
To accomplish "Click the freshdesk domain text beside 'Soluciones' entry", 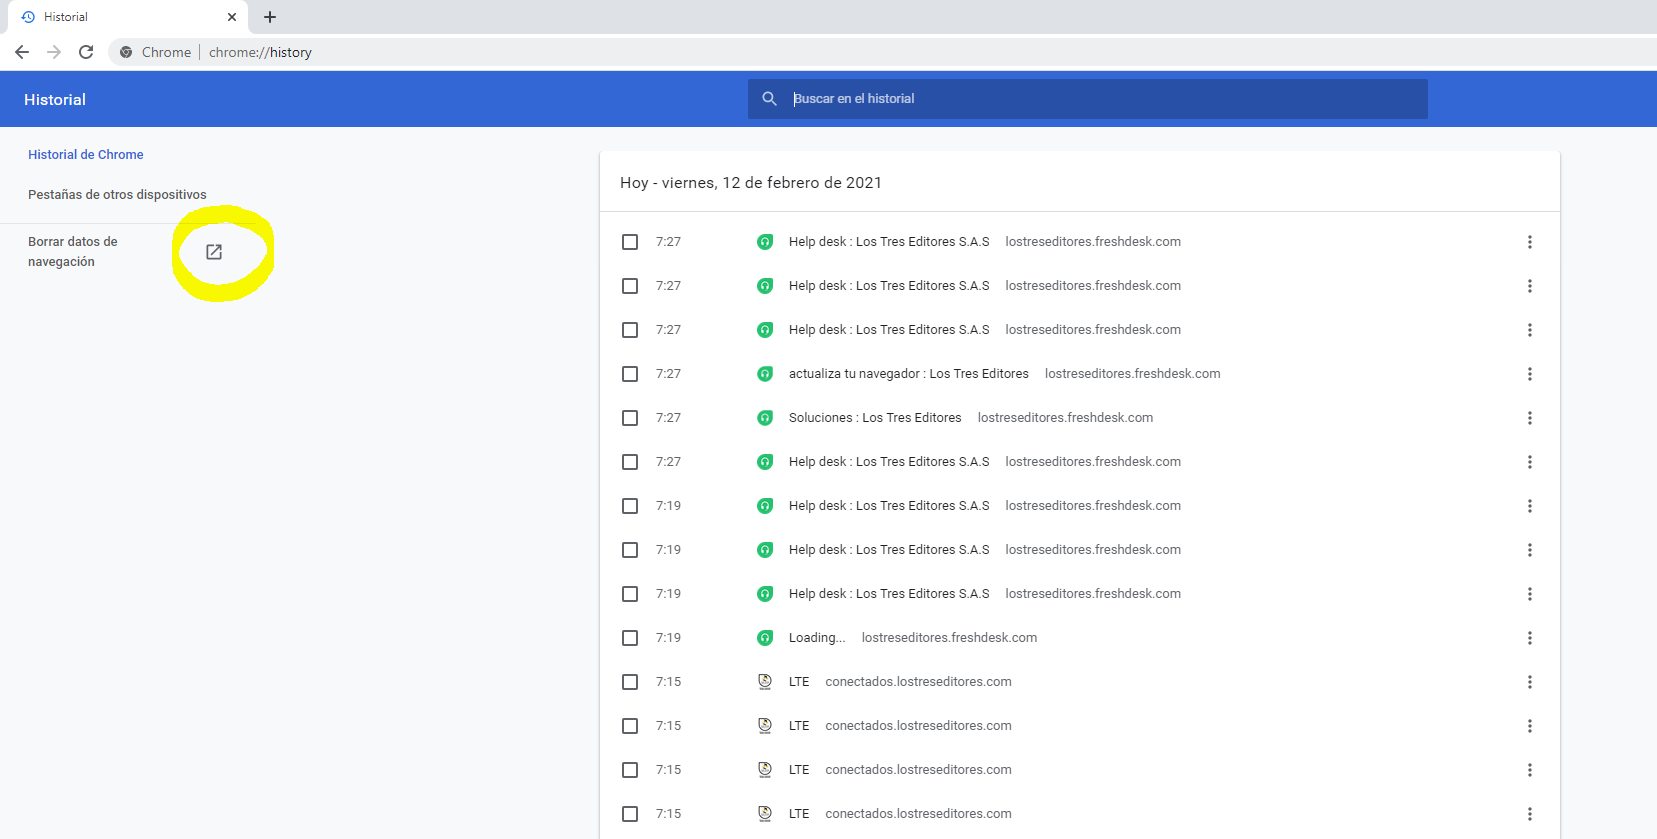I will pos(1065,418).
